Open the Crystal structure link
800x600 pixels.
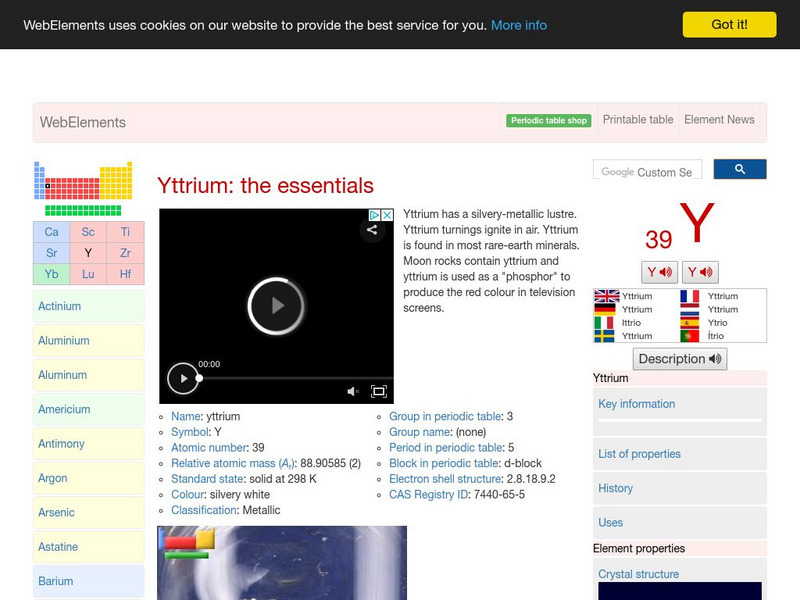[x=638, y=574]
